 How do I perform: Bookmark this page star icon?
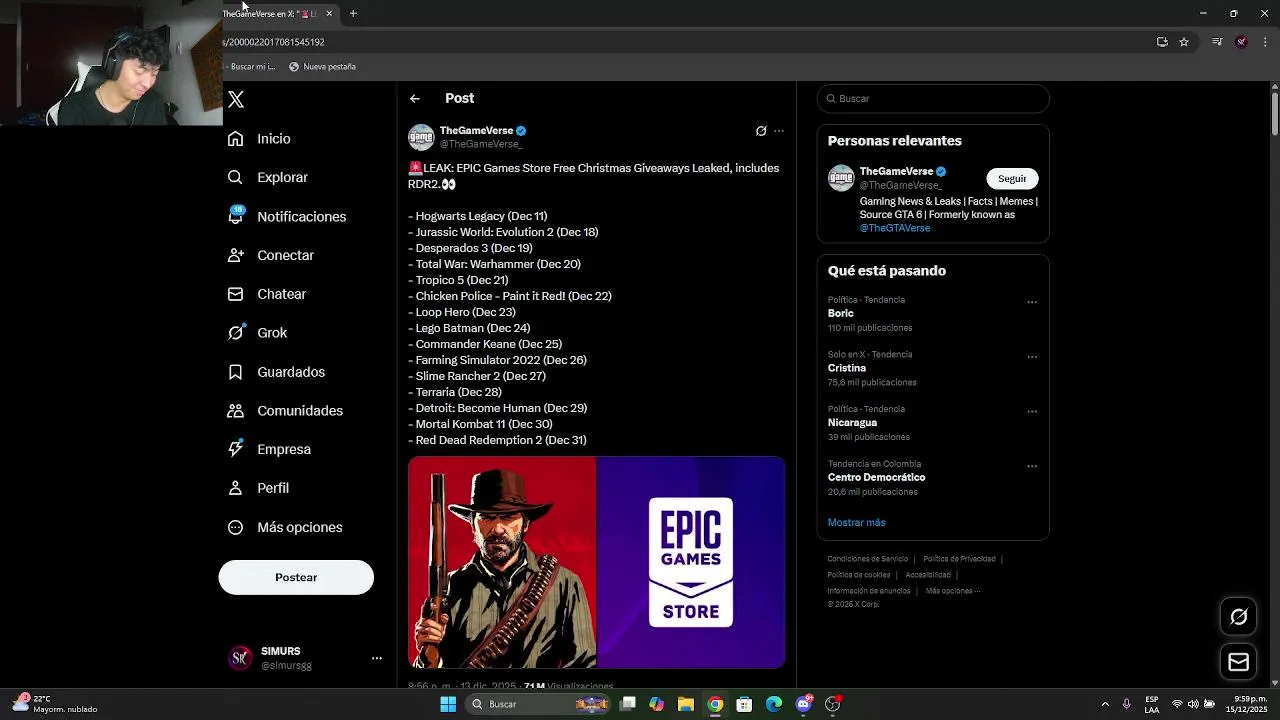pos(1184,42)
